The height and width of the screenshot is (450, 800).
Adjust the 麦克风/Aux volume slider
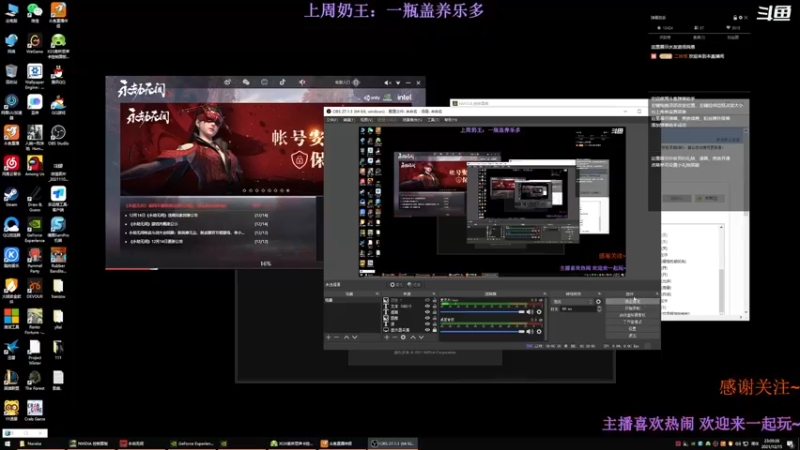(x=482, y=312)
